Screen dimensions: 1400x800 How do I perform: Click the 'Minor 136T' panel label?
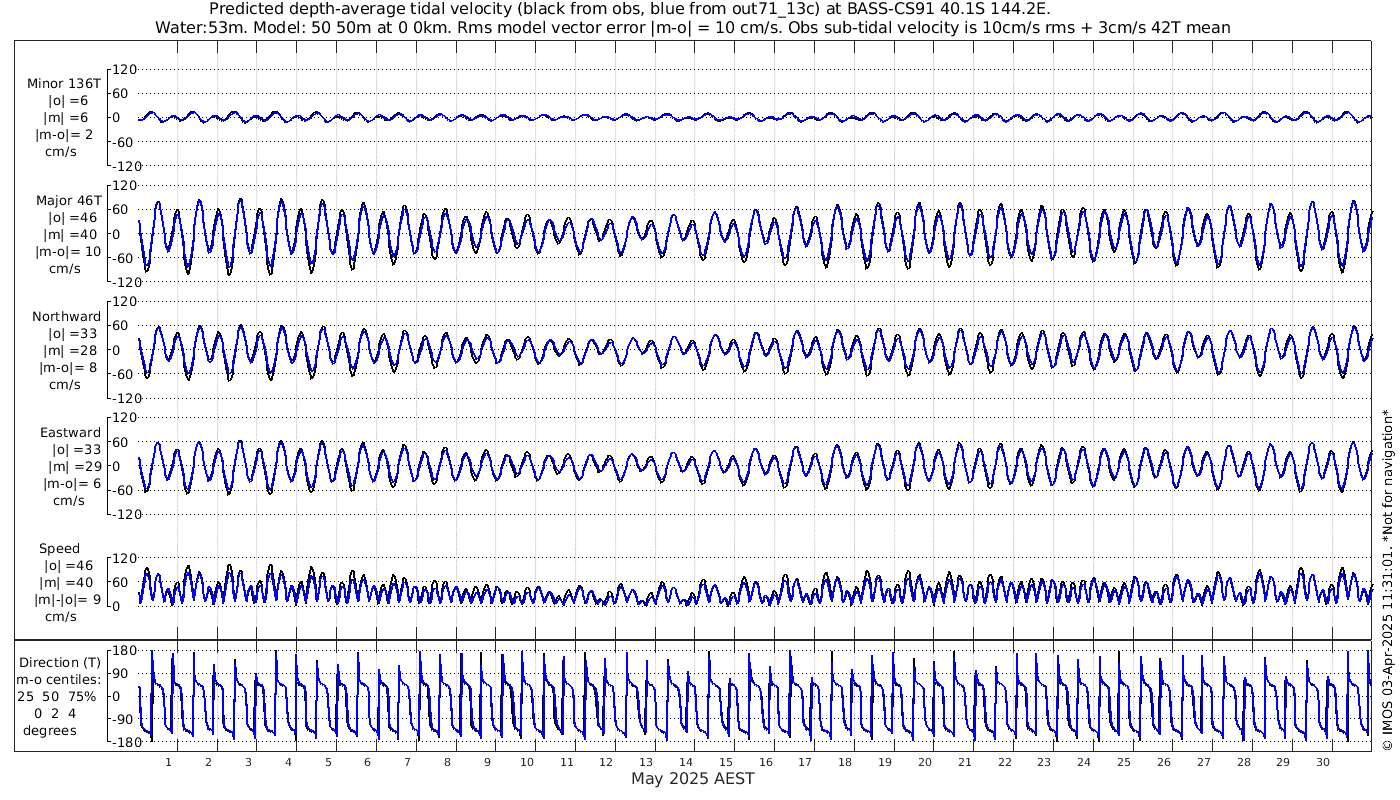[x=64, y=84]
